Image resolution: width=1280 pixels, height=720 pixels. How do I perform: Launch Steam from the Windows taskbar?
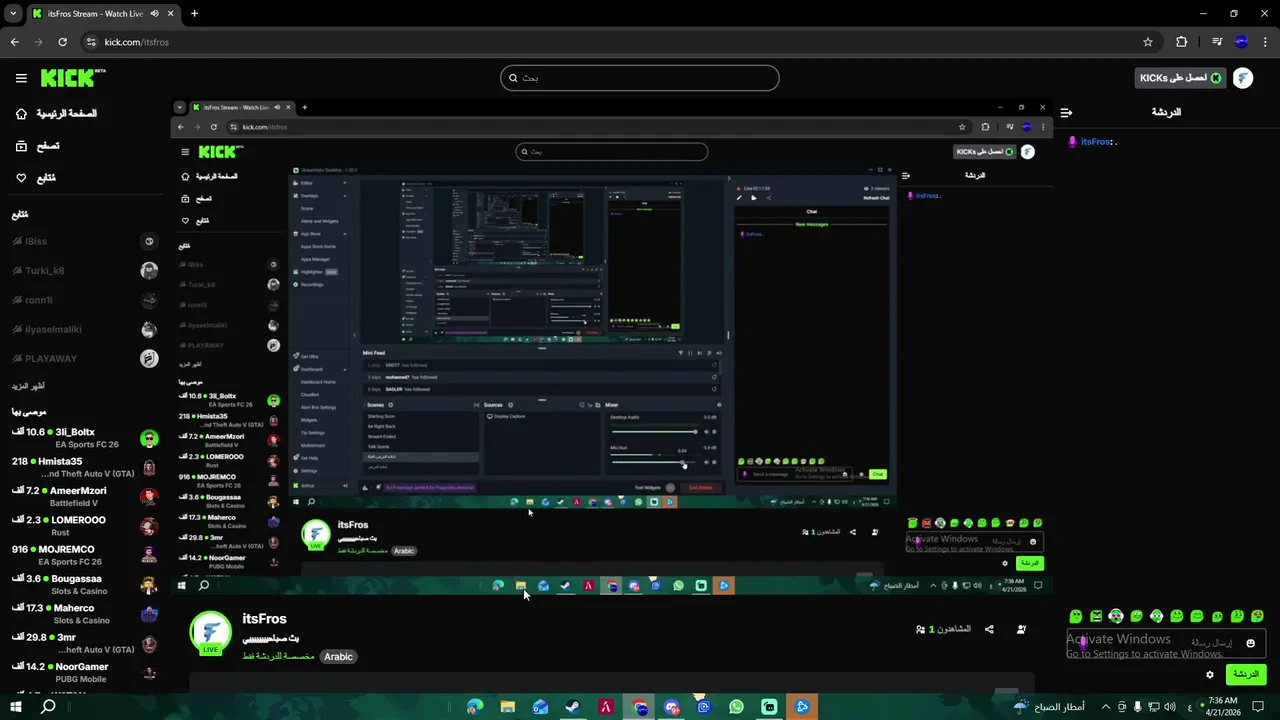tap(573, 707)
